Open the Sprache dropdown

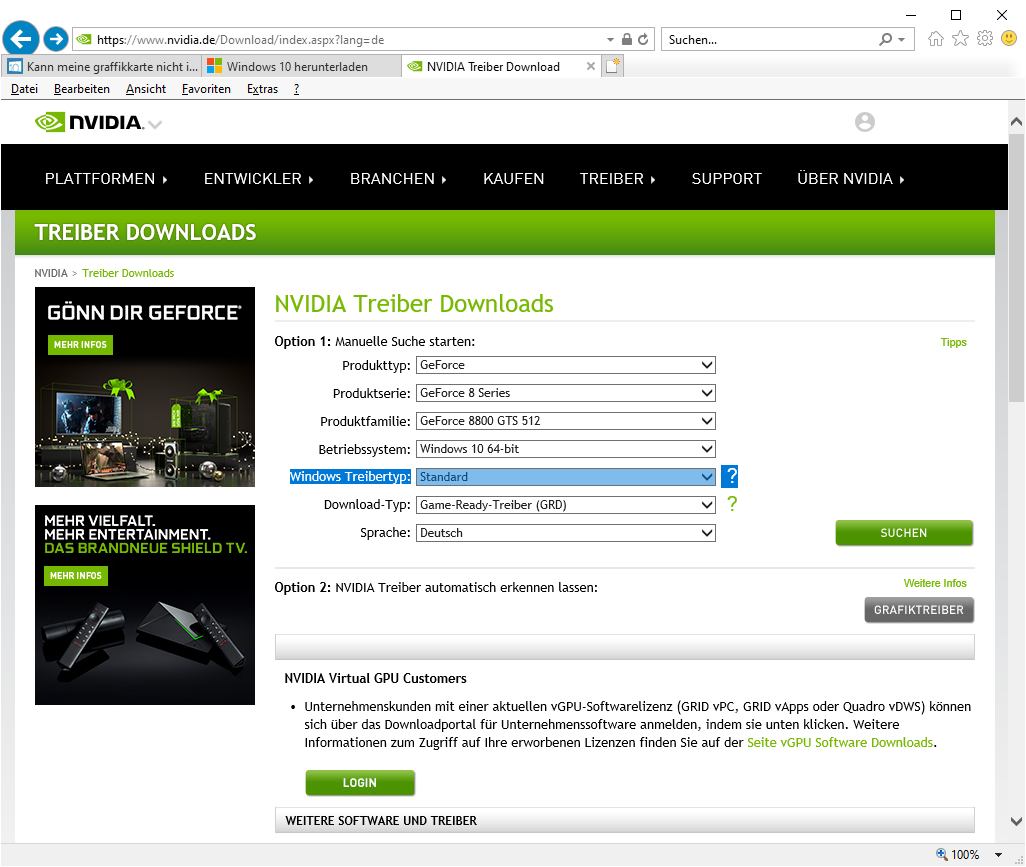[565, 533]
